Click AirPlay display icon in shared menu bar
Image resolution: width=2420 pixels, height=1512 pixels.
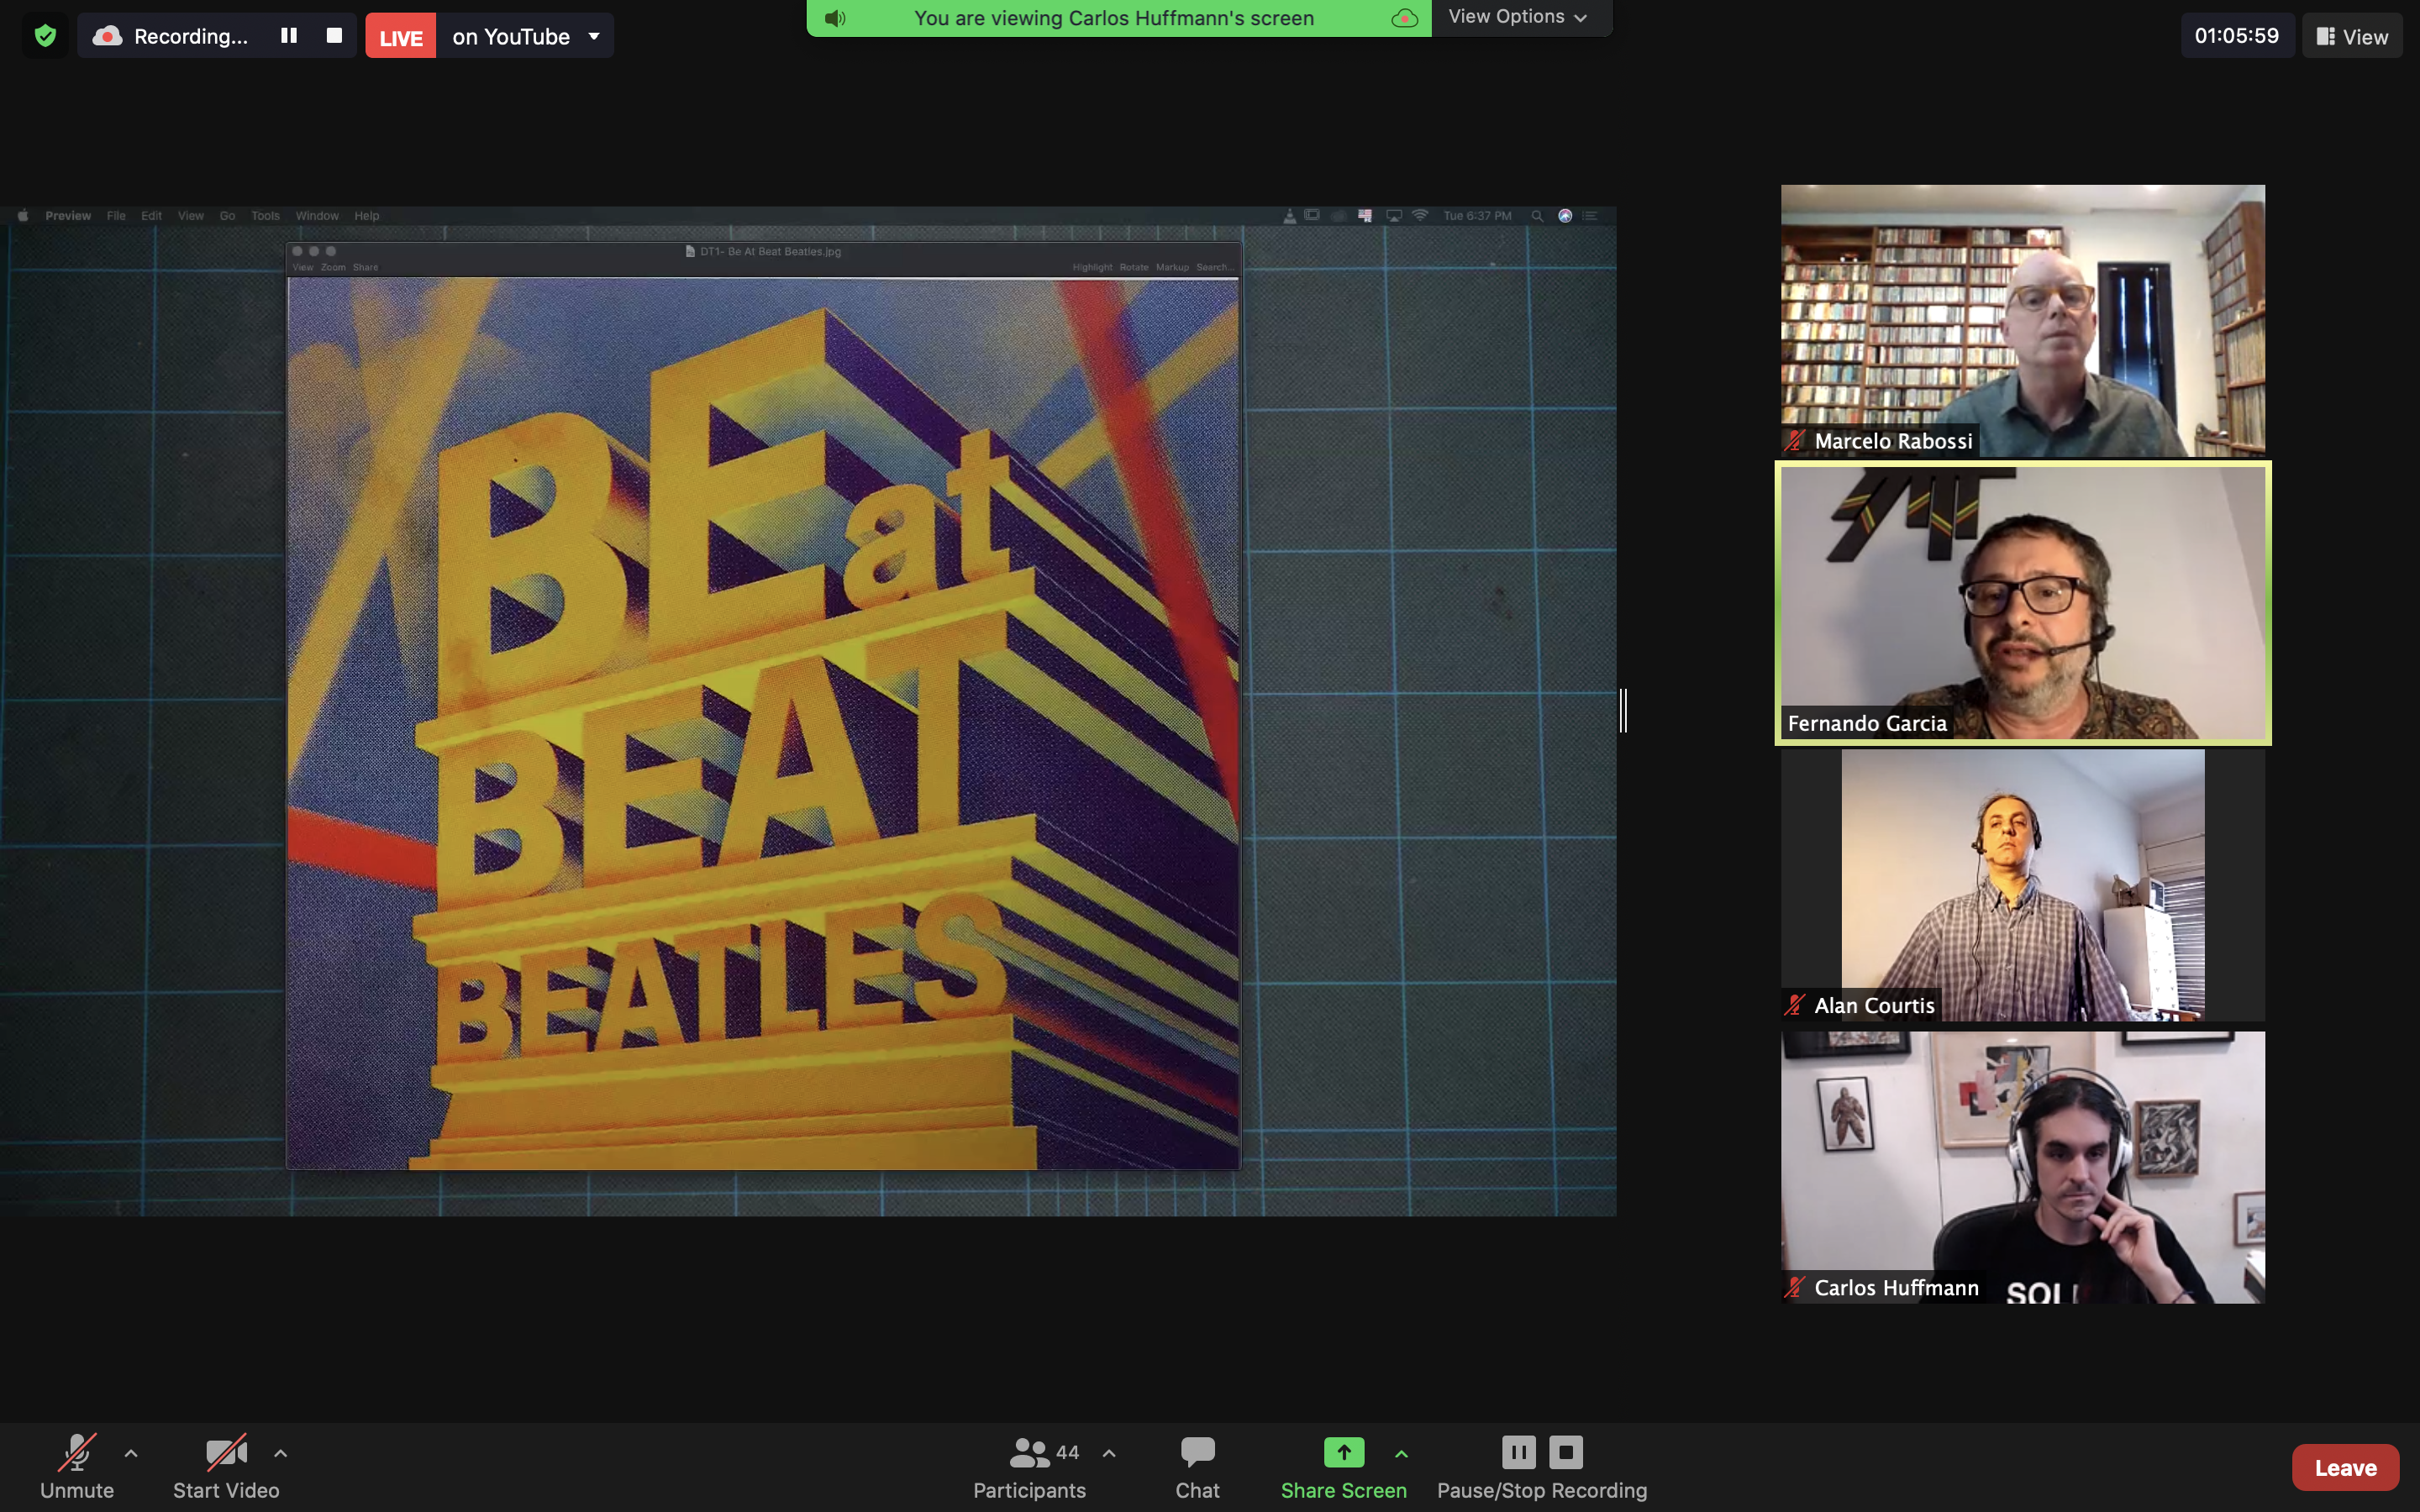tap(1393, 215)
